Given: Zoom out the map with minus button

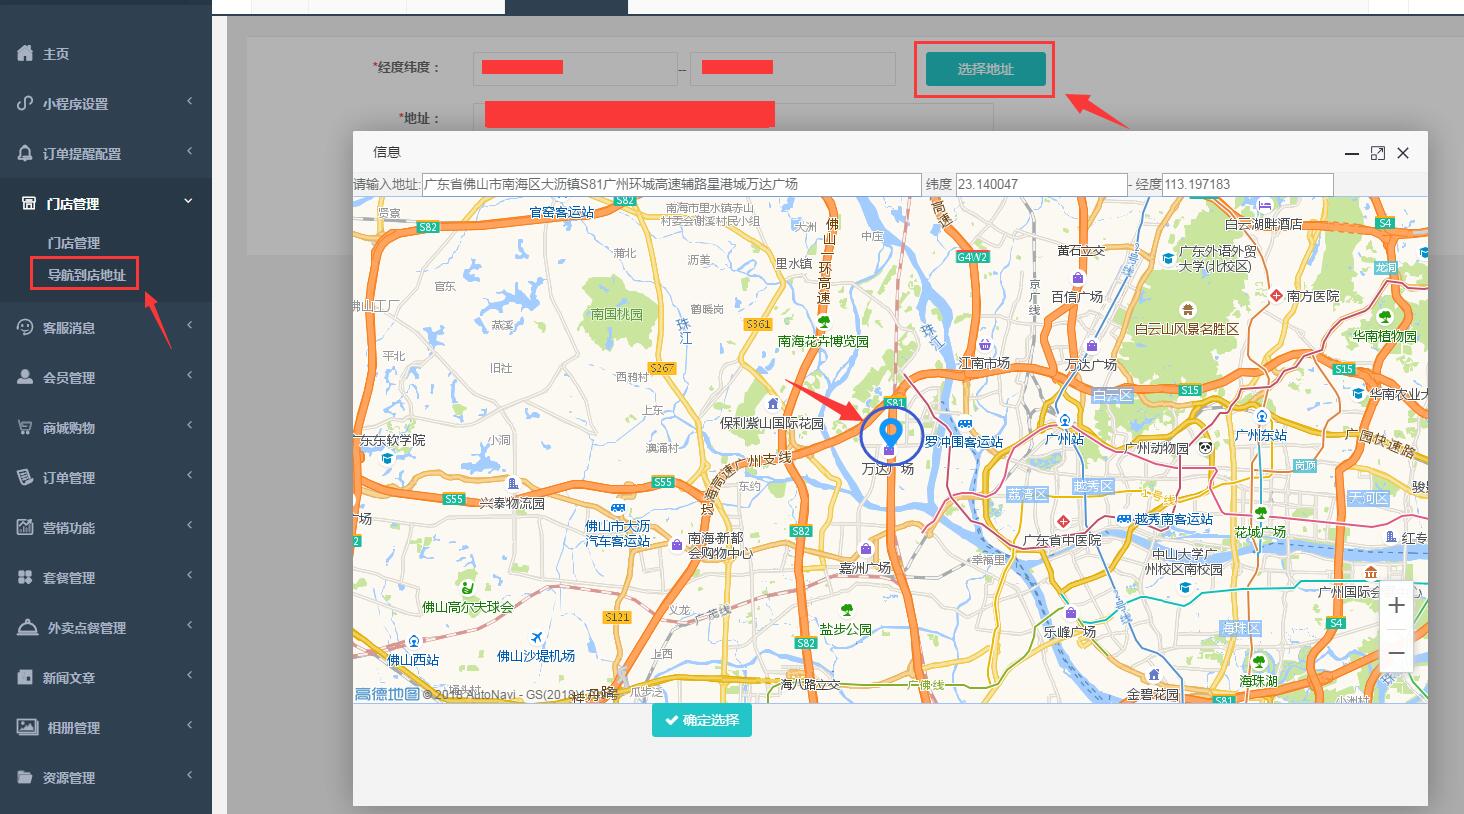Looking at the screenshot, I should (1396, 653).
